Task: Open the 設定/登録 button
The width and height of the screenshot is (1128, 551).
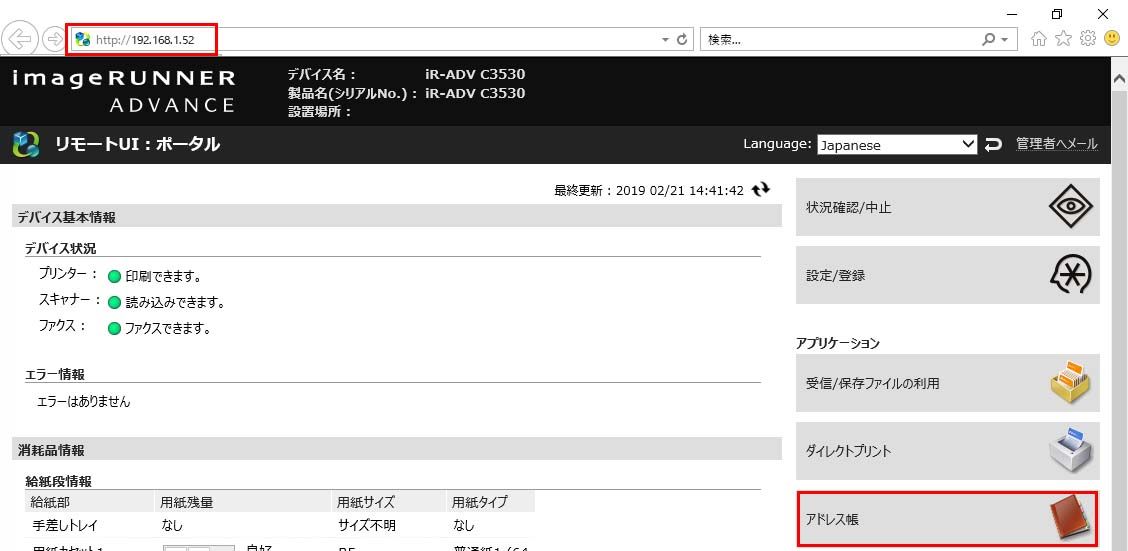Action: 947,275
